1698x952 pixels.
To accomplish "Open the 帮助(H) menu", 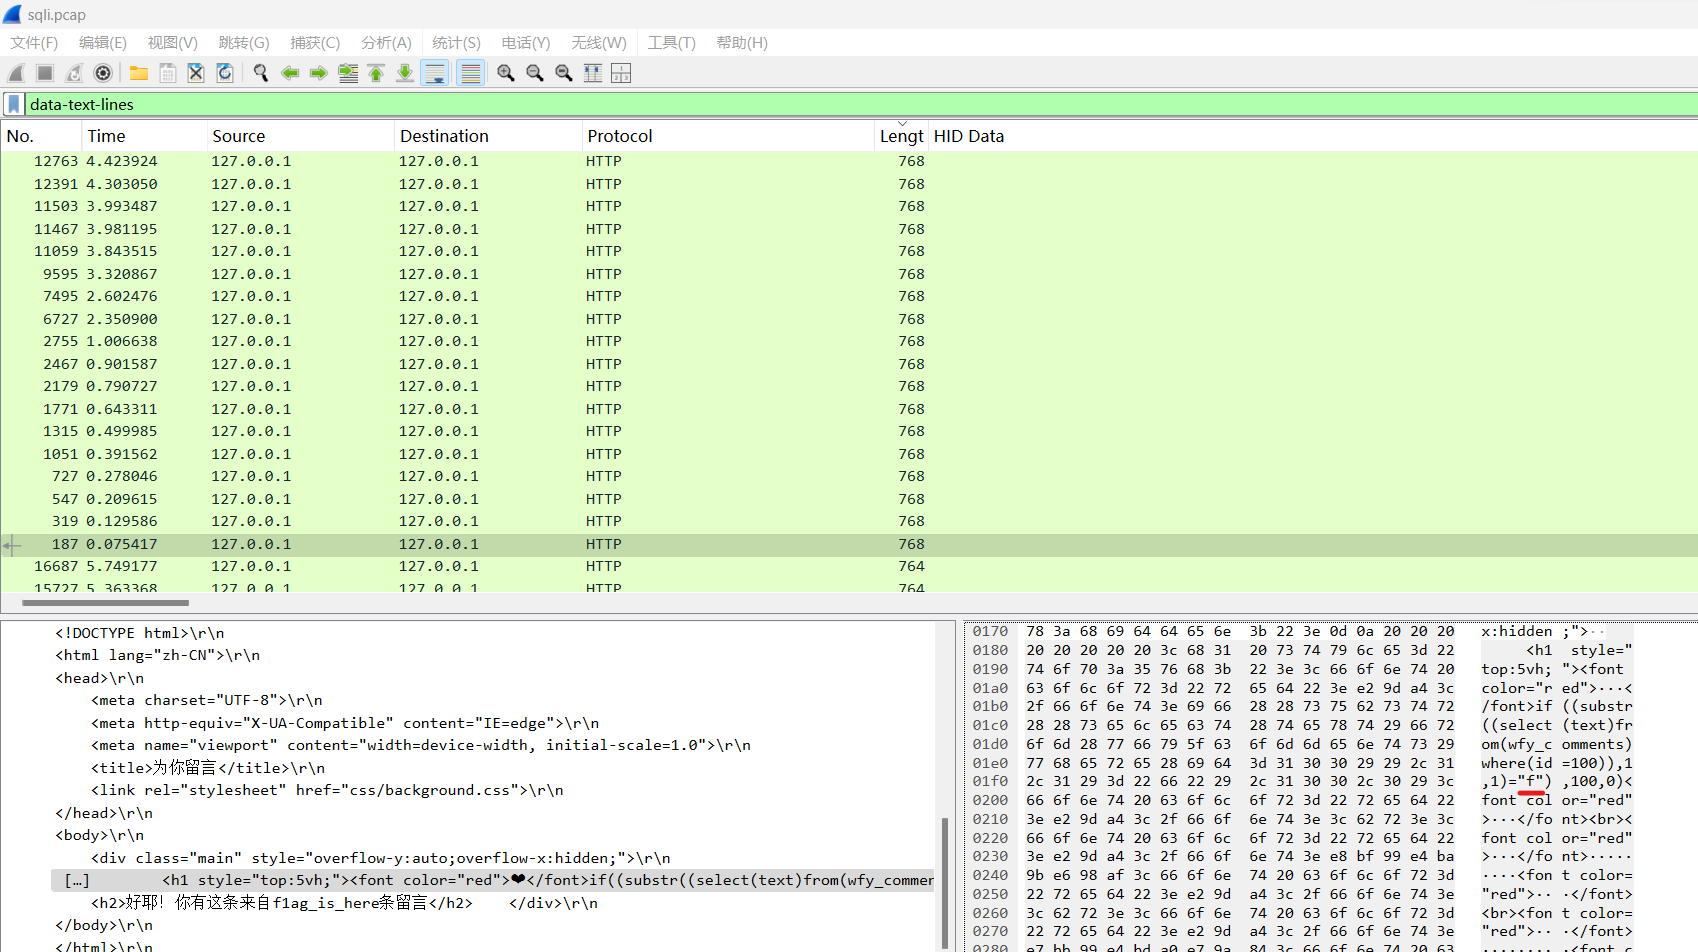I will tap(742, 43).
